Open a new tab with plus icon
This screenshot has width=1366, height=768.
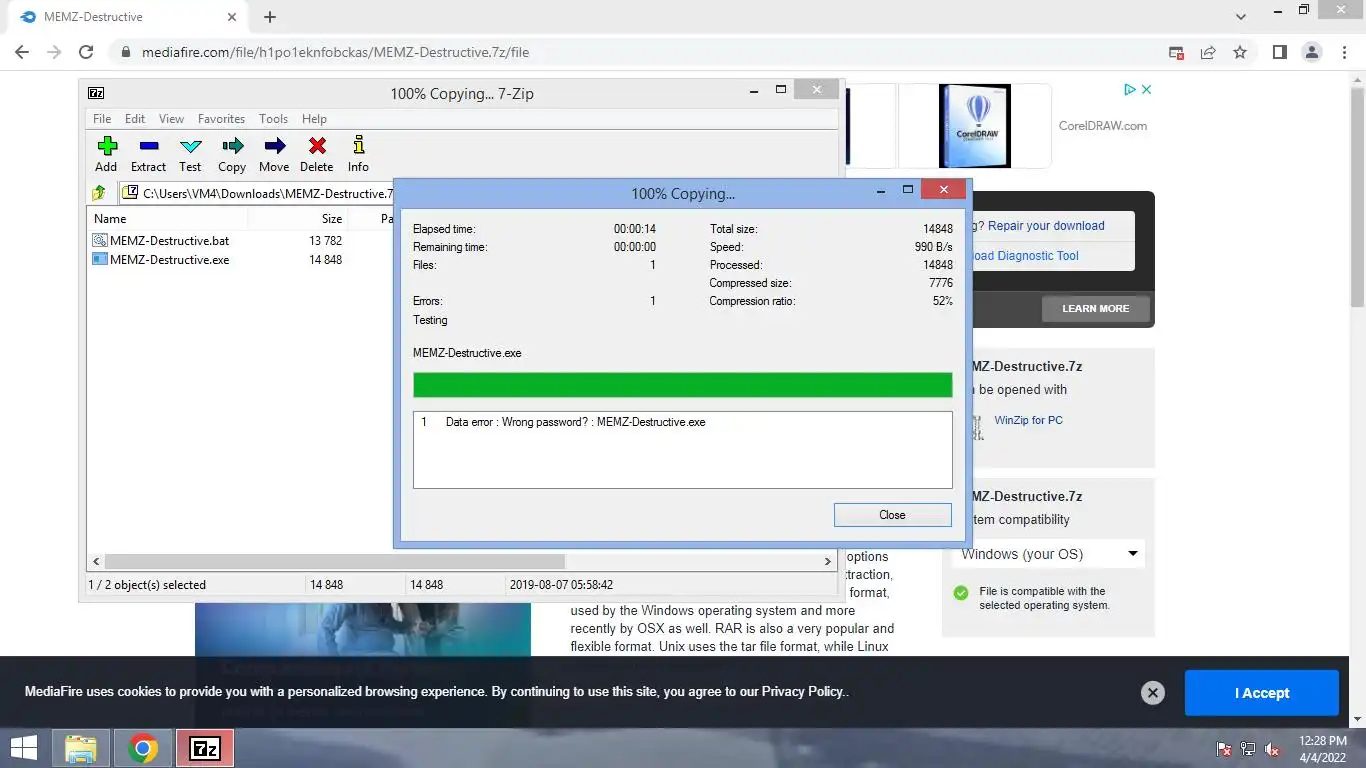click(x=270, y=17)
